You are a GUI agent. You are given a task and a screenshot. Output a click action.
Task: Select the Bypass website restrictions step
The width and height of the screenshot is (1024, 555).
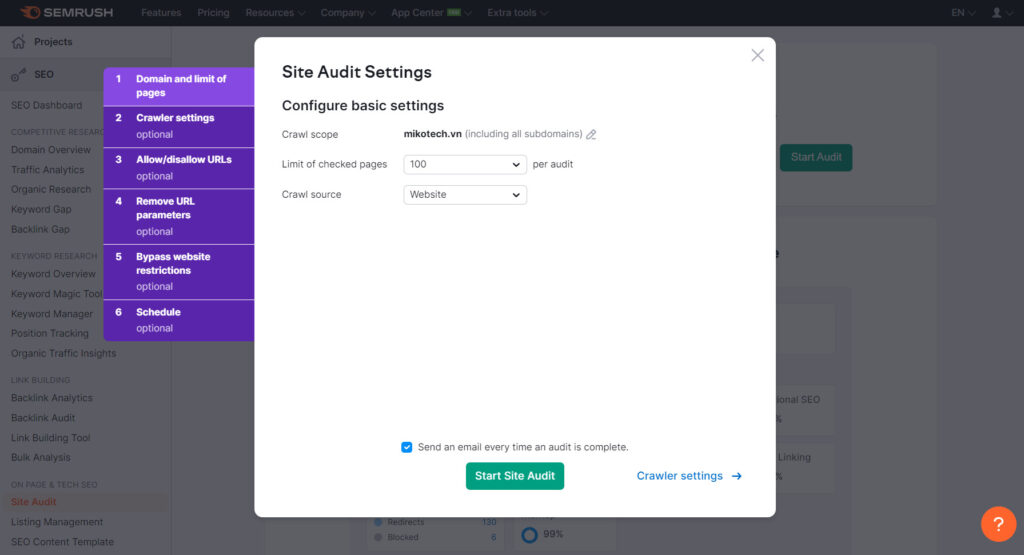[179, 272]
